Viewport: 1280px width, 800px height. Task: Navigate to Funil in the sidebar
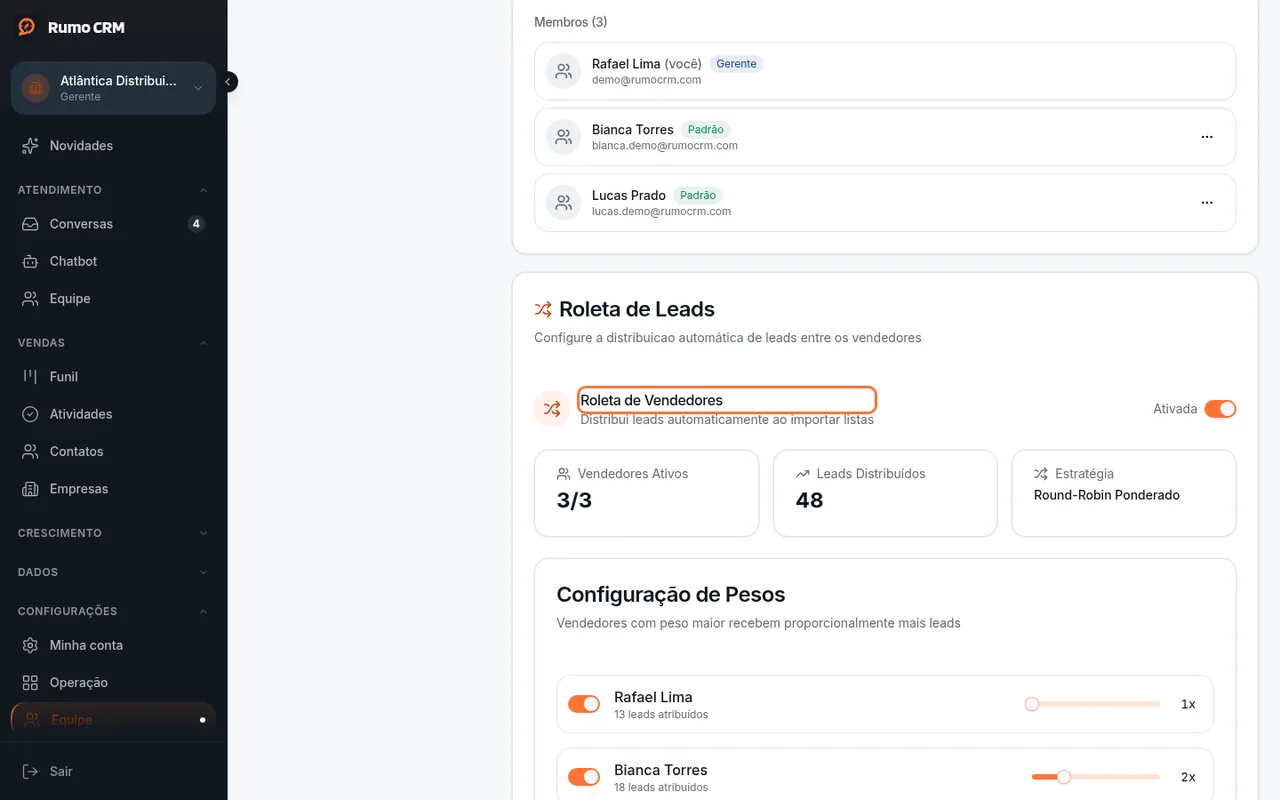(113, 377)
